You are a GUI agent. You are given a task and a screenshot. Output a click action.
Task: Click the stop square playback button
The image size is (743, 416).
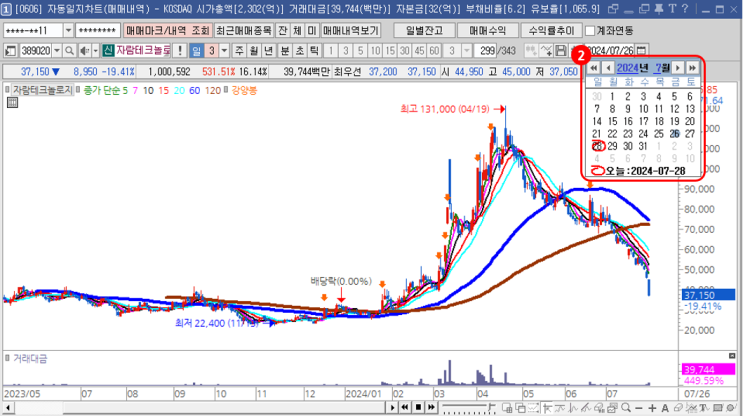point(418,407)
